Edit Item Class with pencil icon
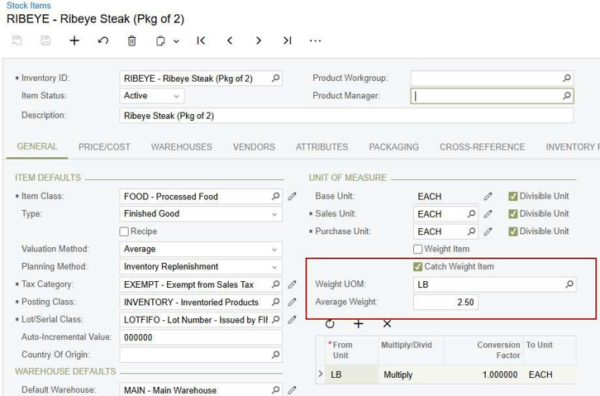The image size is (600, 396). coord(292,196)
